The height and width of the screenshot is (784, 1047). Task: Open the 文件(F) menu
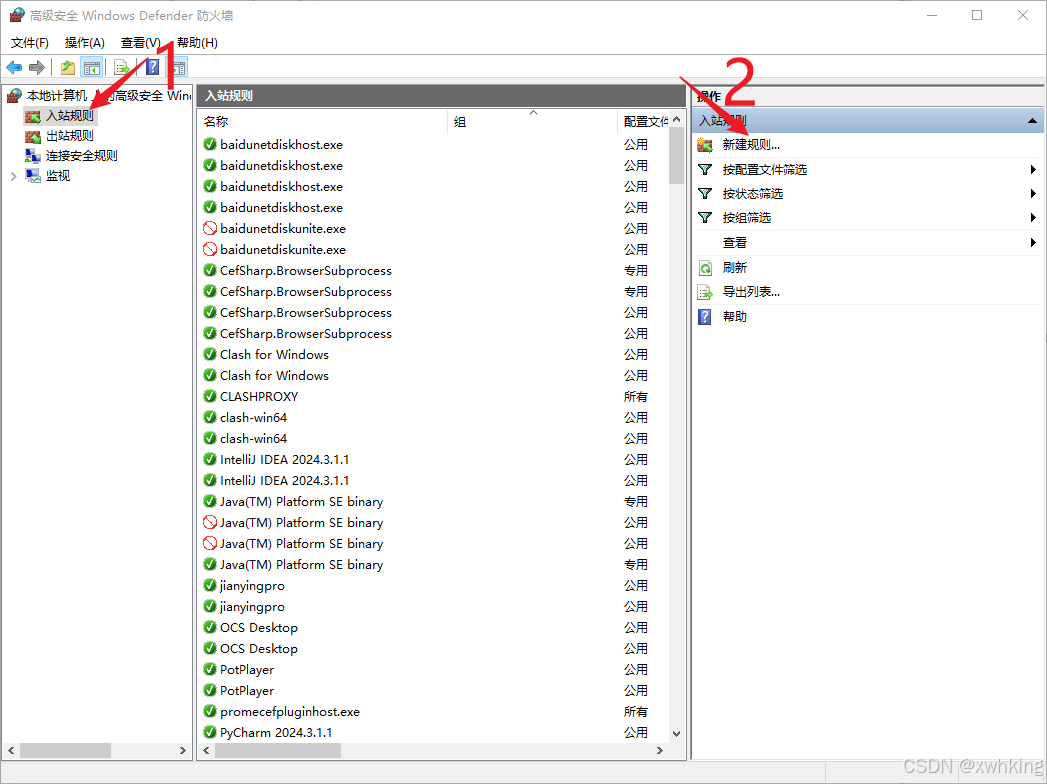coord(29,43)
